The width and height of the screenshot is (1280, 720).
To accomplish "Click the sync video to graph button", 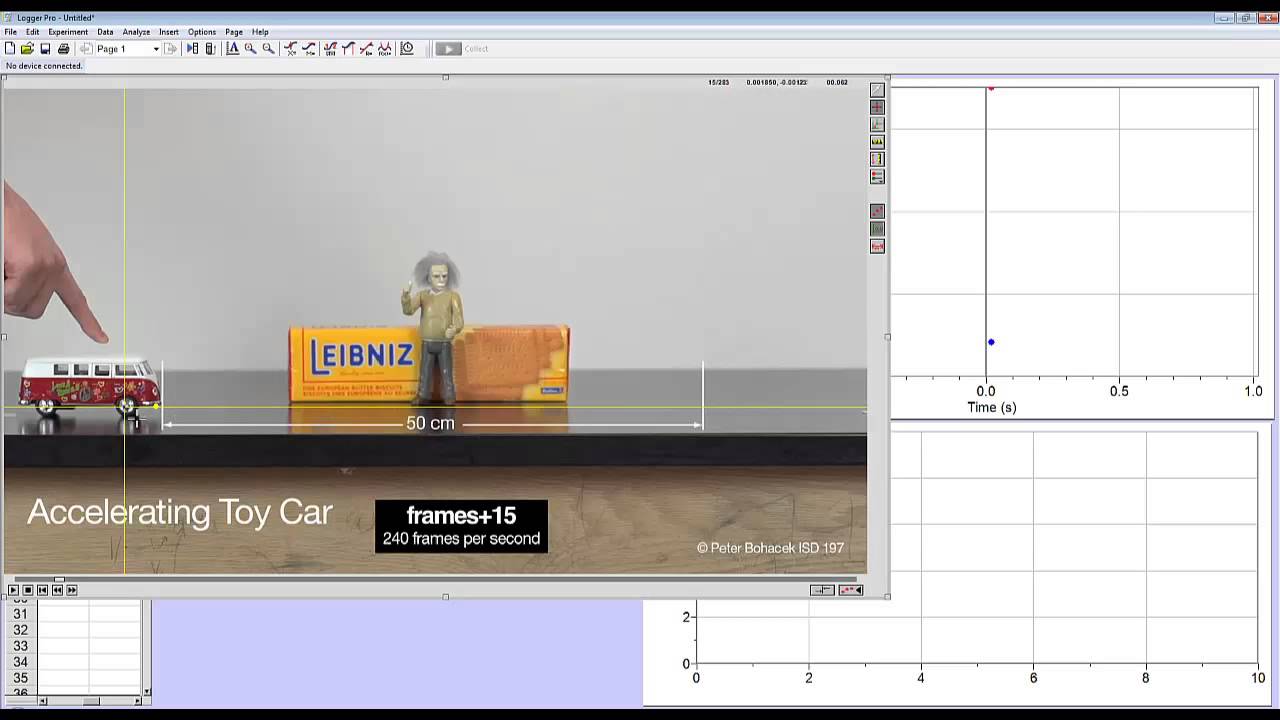I will pos(821,590).
